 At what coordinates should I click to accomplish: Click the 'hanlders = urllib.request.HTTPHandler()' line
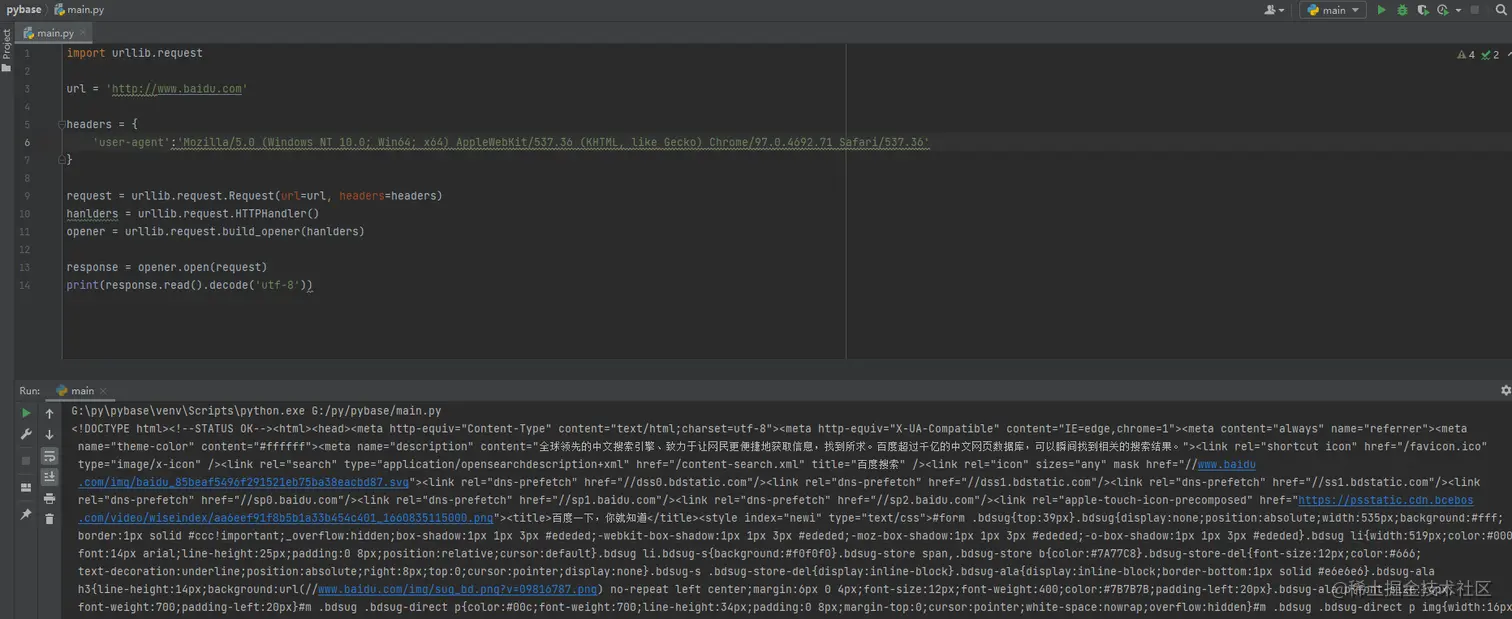click(193, 214)
